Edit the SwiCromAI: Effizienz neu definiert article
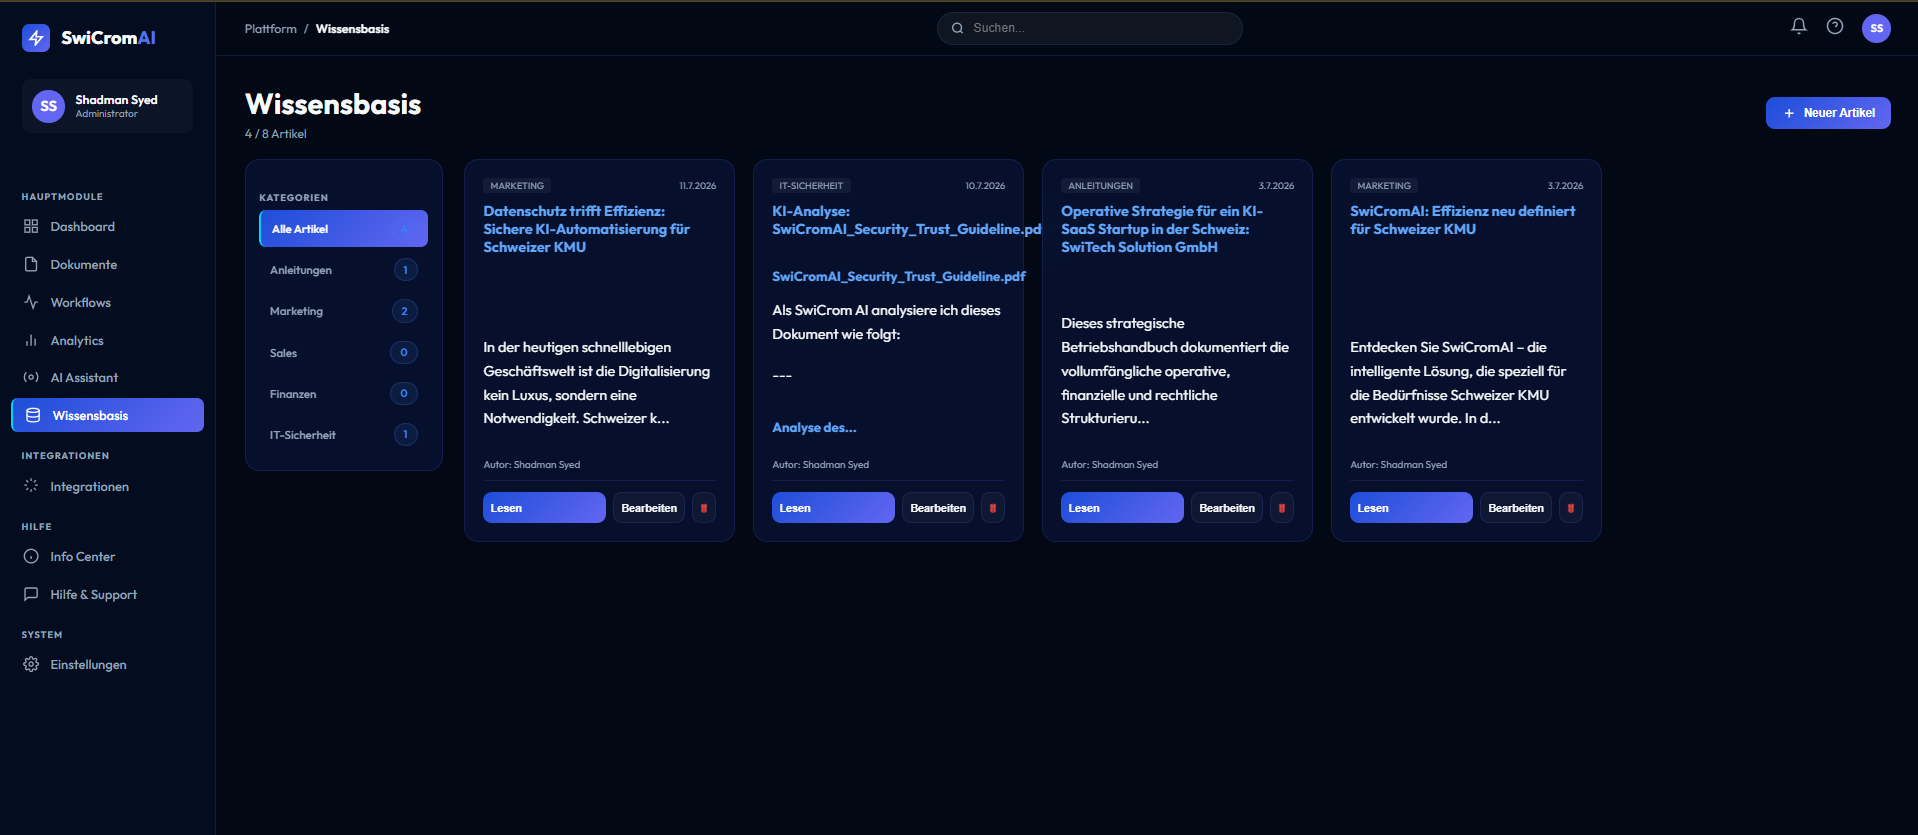The image size is (1918, 835). [x=1516, y=508]
